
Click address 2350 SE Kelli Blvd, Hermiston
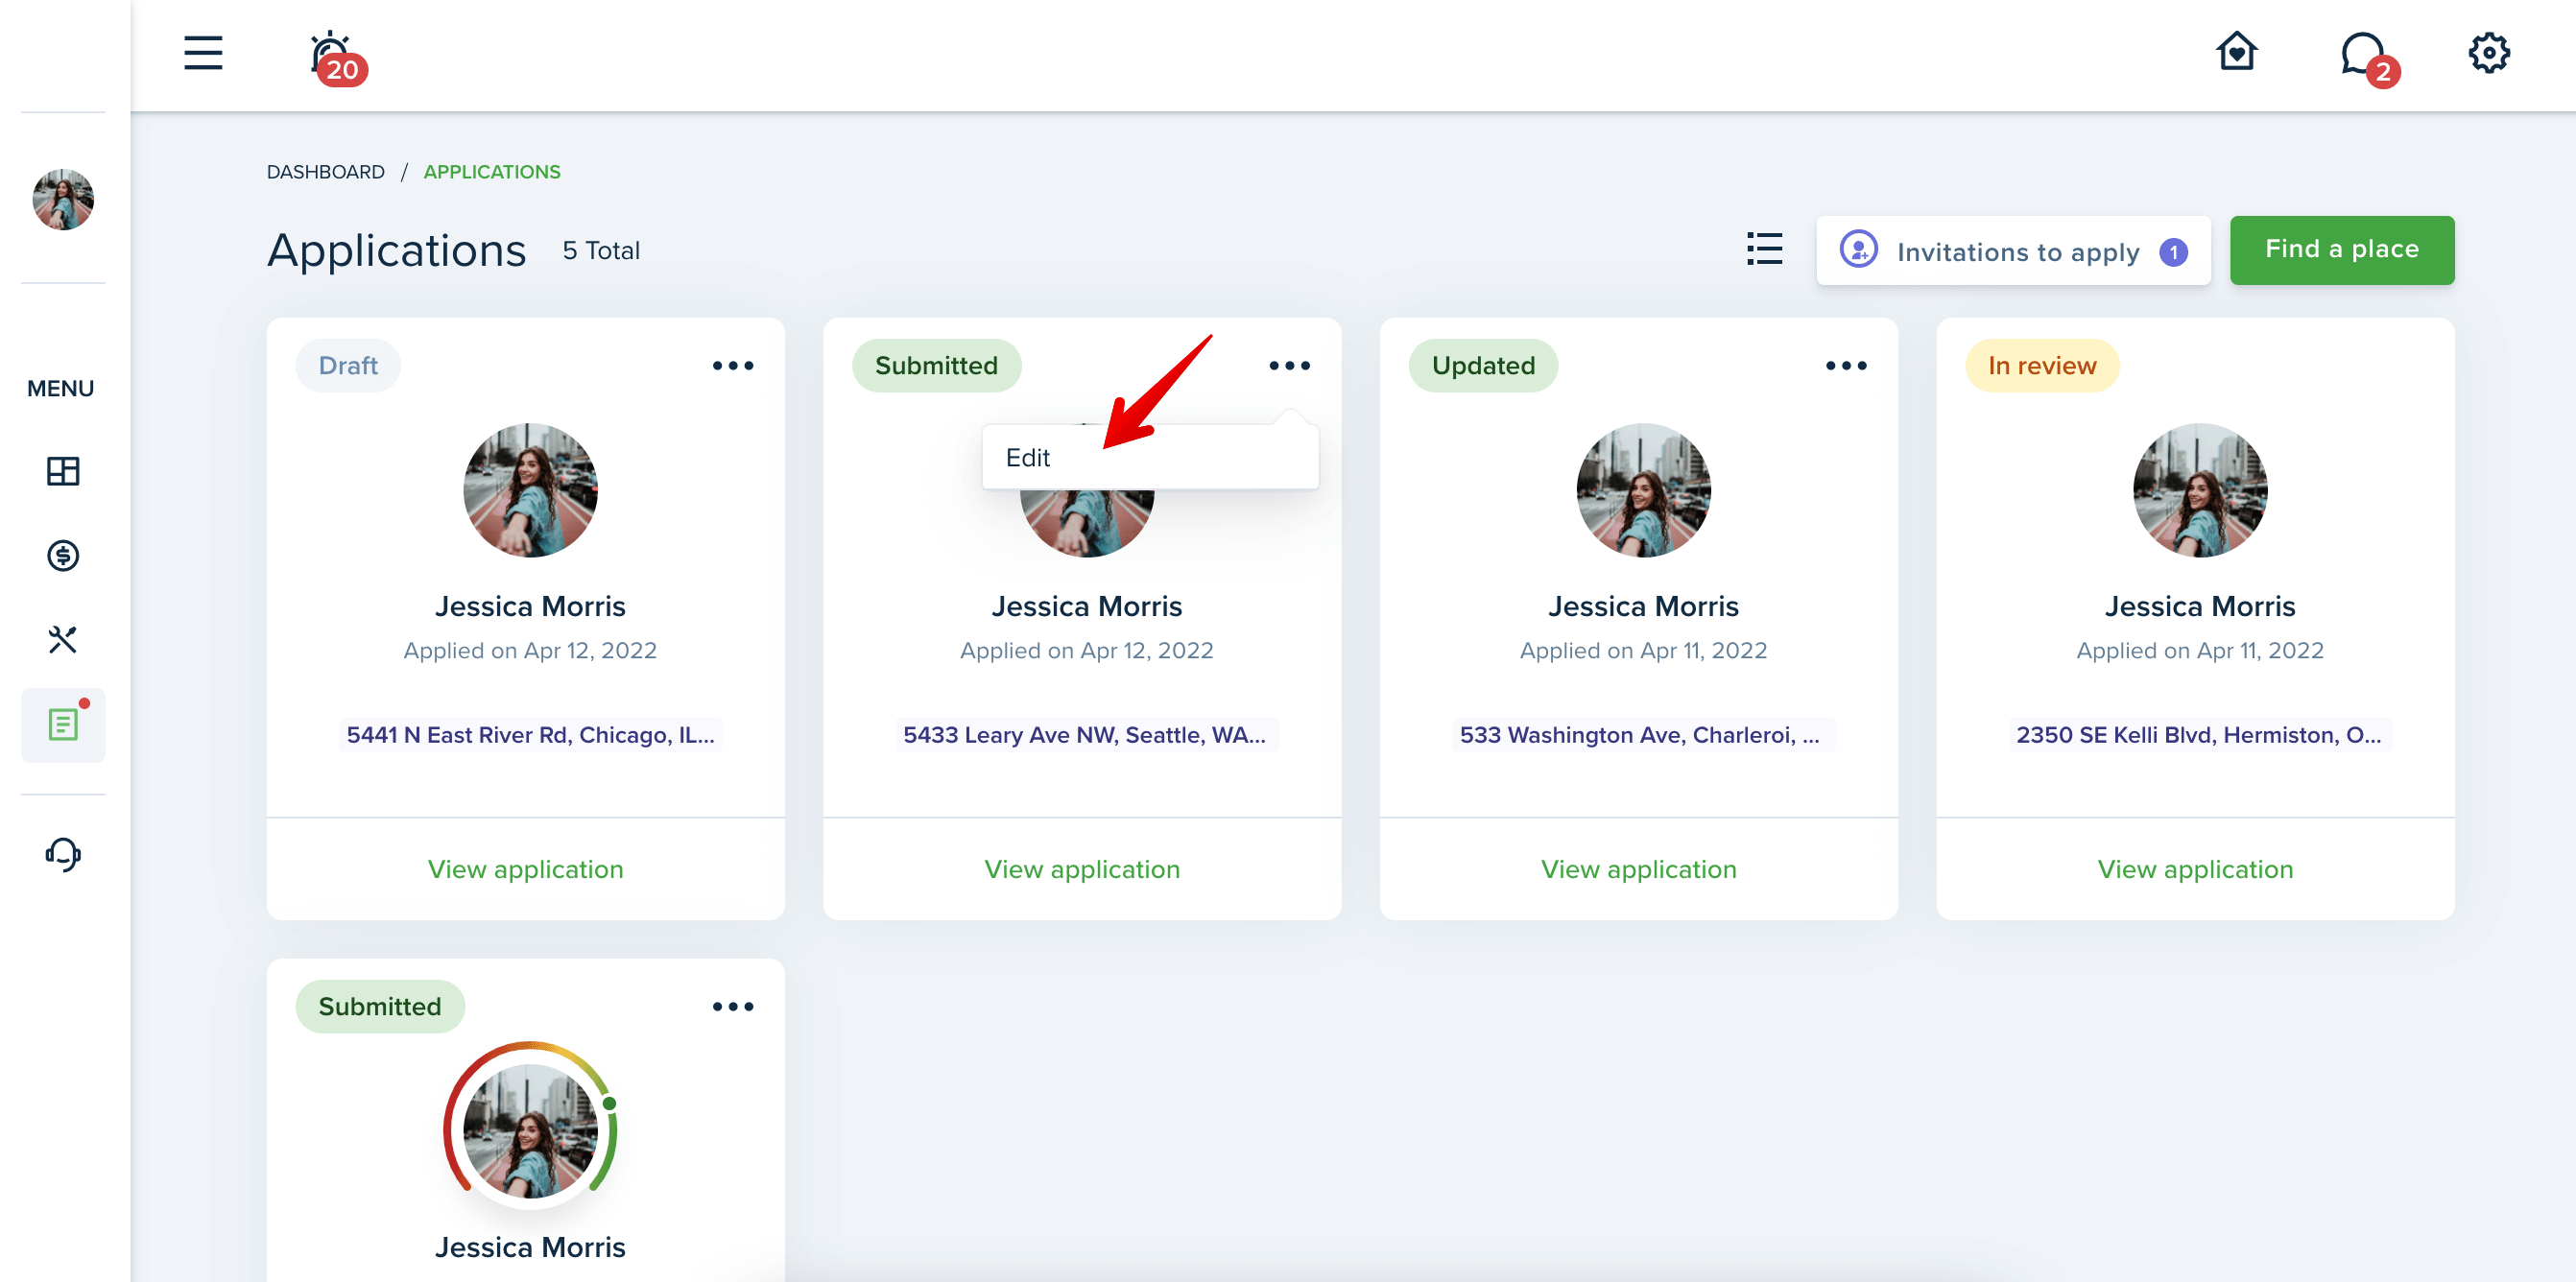coord(2199,735)
